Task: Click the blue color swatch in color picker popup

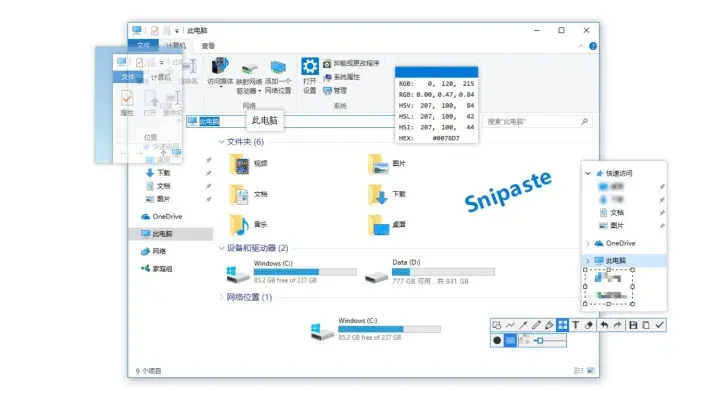Action: tap(436, 72)
